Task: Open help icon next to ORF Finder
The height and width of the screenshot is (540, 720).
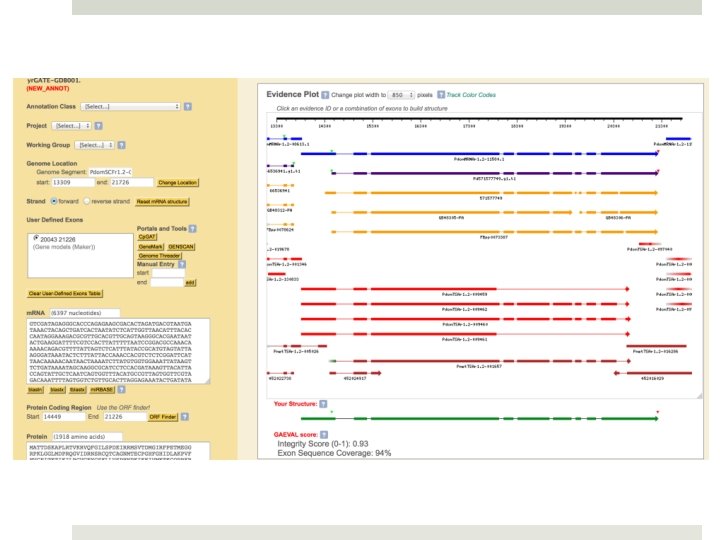Action: coord(185,417)
